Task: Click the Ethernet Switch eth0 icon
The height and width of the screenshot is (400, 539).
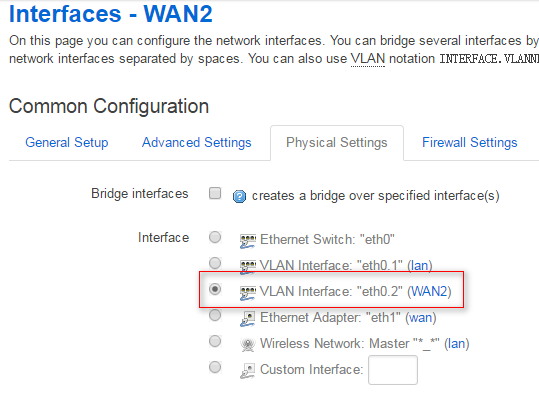Action: (248, 241)
